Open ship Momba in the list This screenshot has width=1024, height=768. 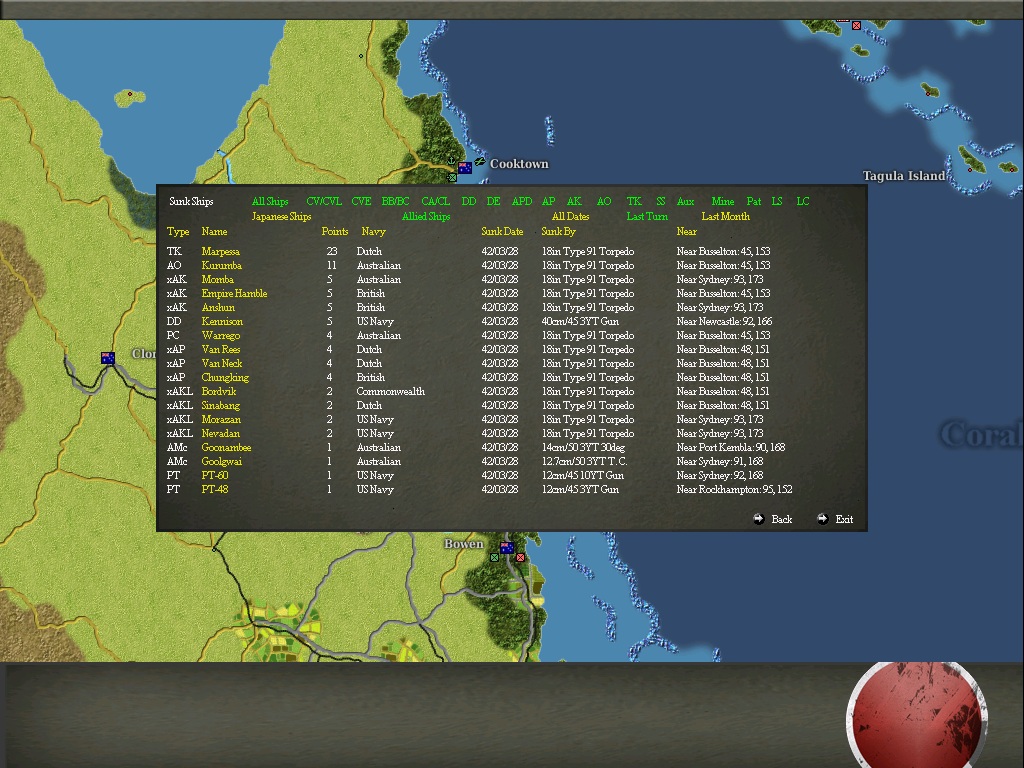(217, 280)
